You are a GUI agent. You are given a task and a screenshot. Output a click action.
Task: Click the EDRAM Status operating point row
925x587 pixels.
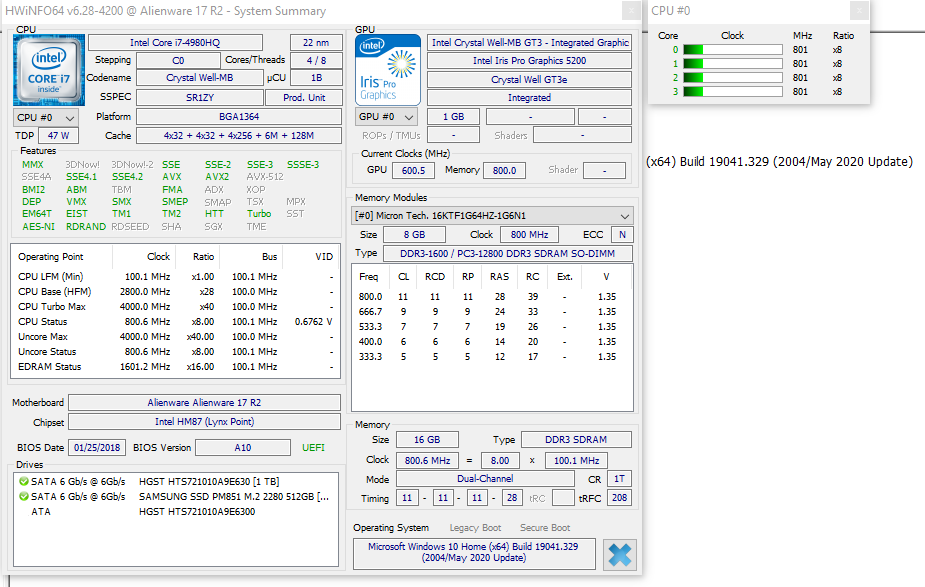tap(176, 366)
